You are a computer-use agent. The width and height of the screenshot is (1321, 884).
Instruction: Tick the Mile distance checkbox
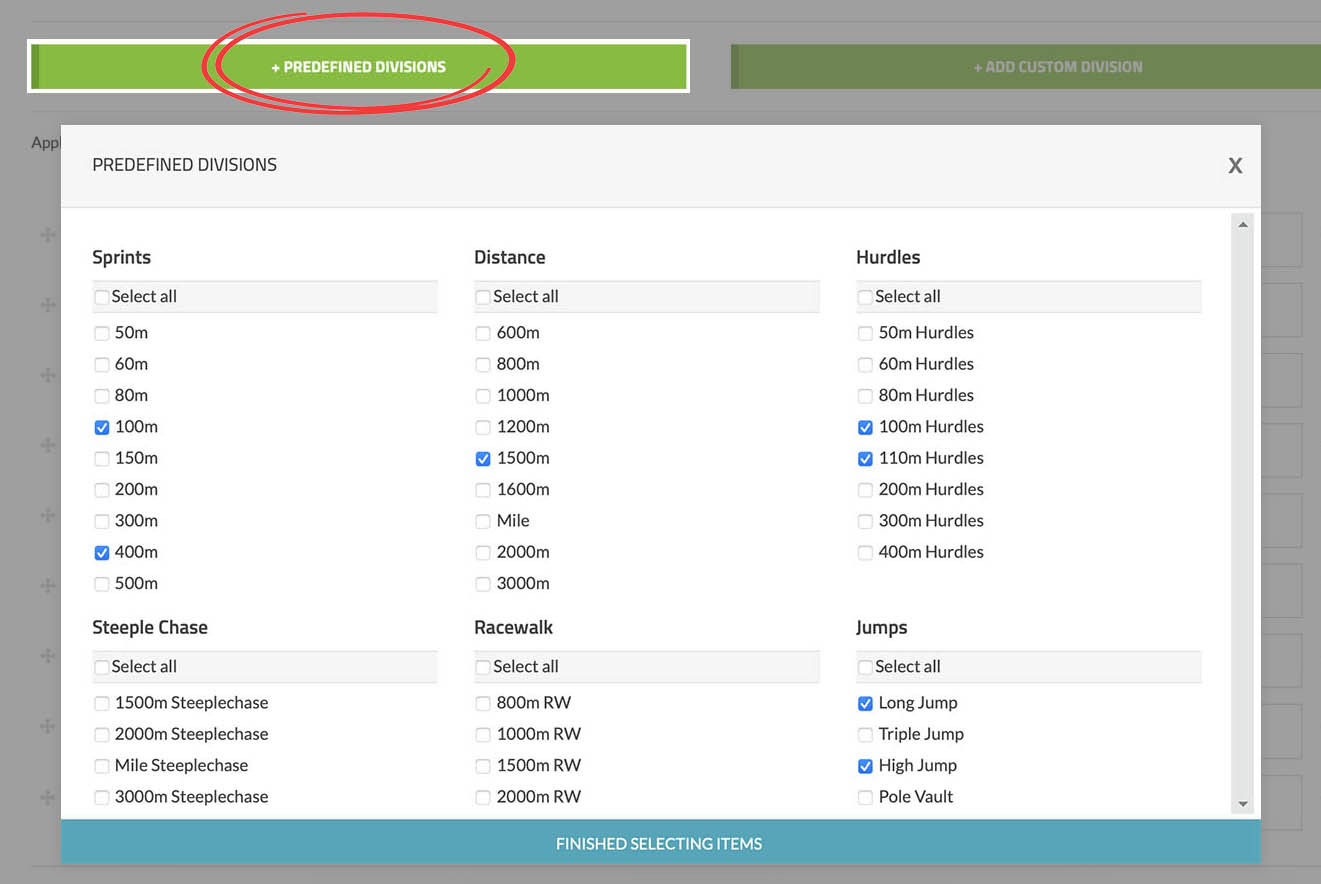484,521
